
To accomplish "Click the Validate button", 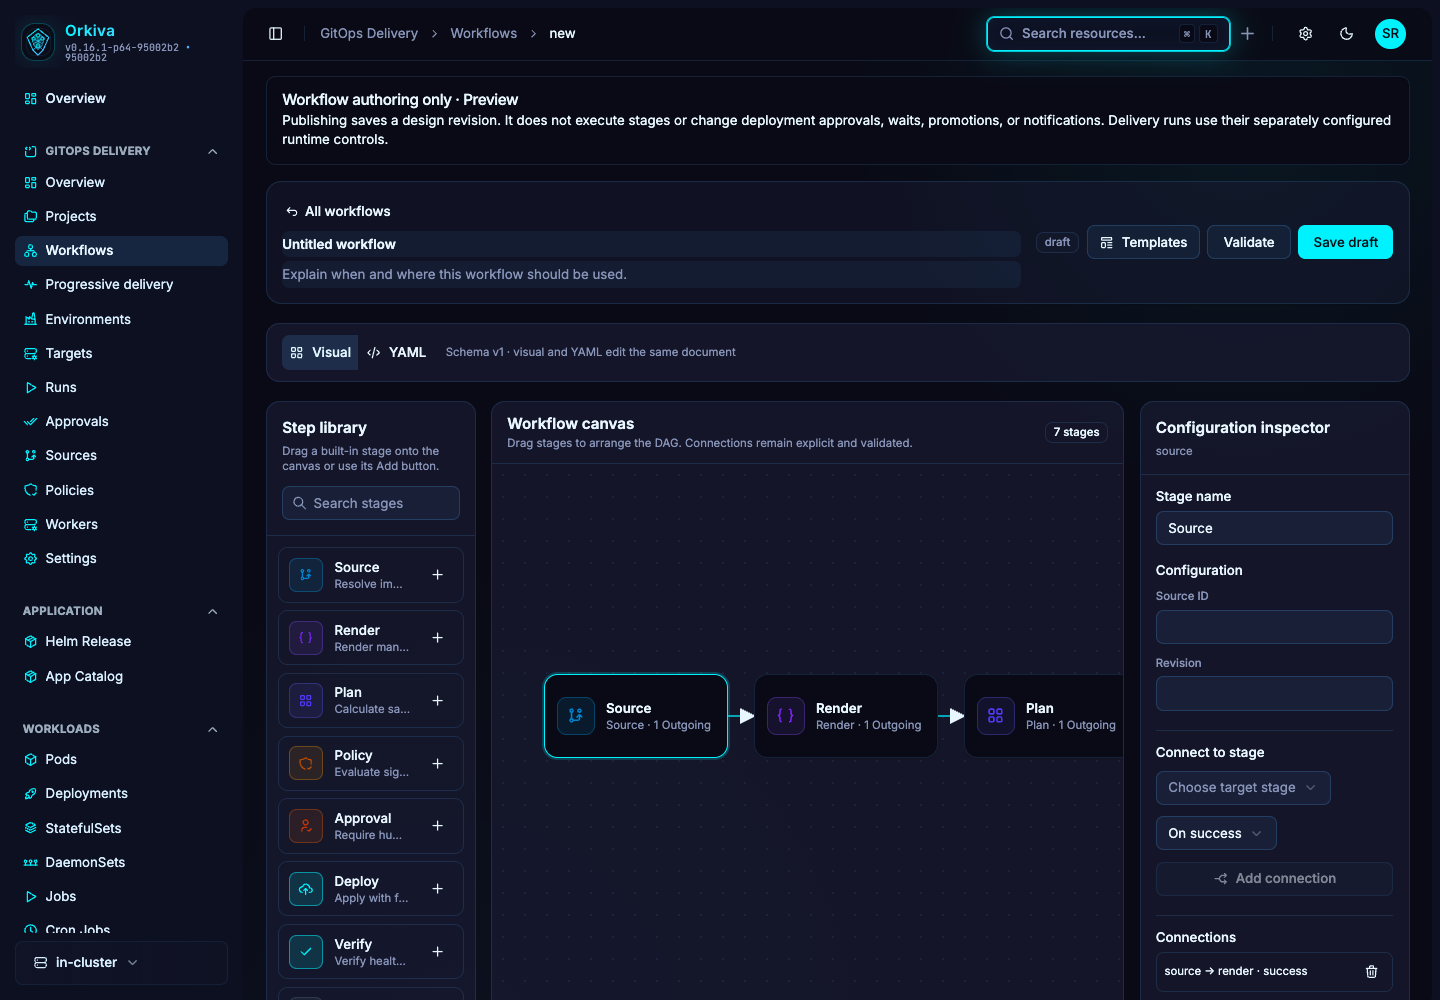I will coord(1249,242).
